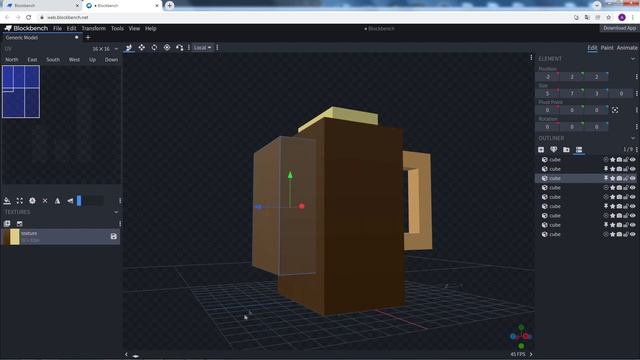Open the View menu
Screen dimensions: 640x360
pos(134,29)
